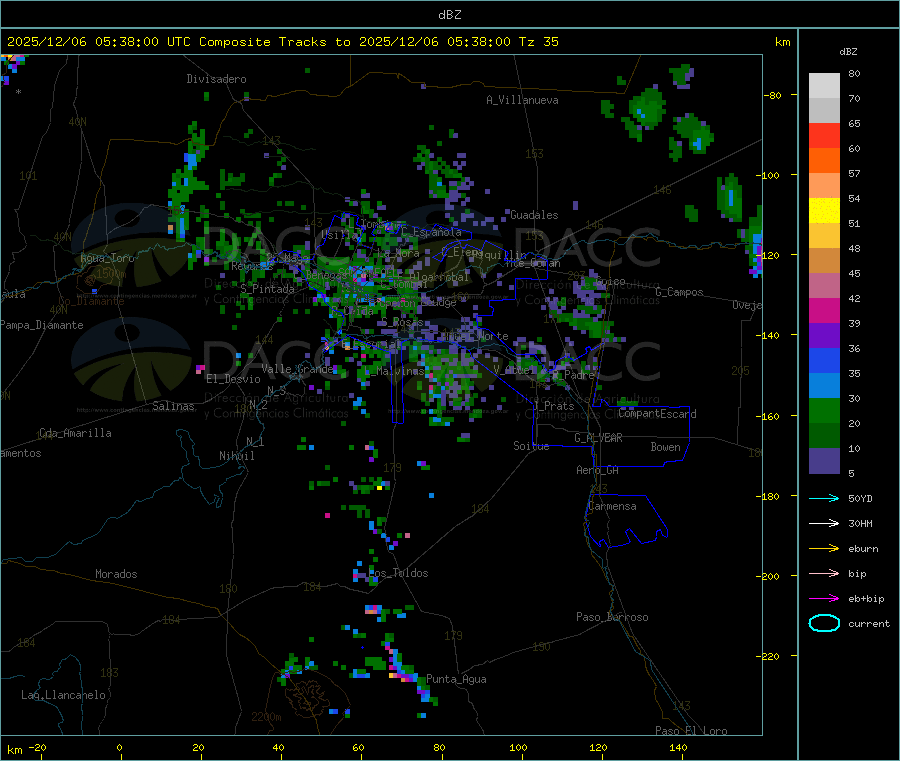The height and width of the screenshot is (761, 900).
Task: Click the 'km' unit label at top right
Action: tap(782, 42)
